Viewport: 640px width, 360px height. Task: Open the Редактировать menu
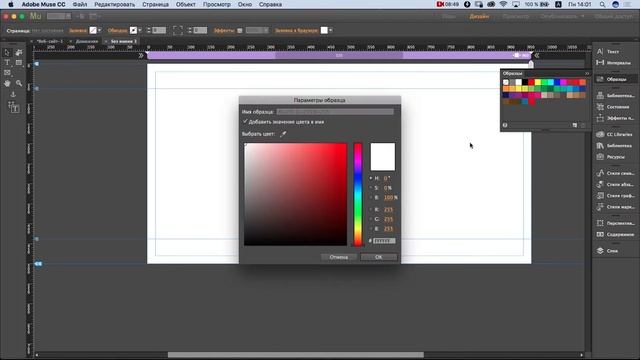coord(115,4)
